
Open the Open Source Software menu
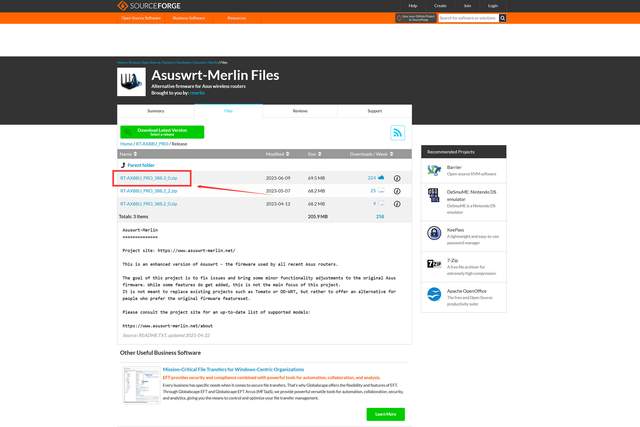(x=141, y=18)
